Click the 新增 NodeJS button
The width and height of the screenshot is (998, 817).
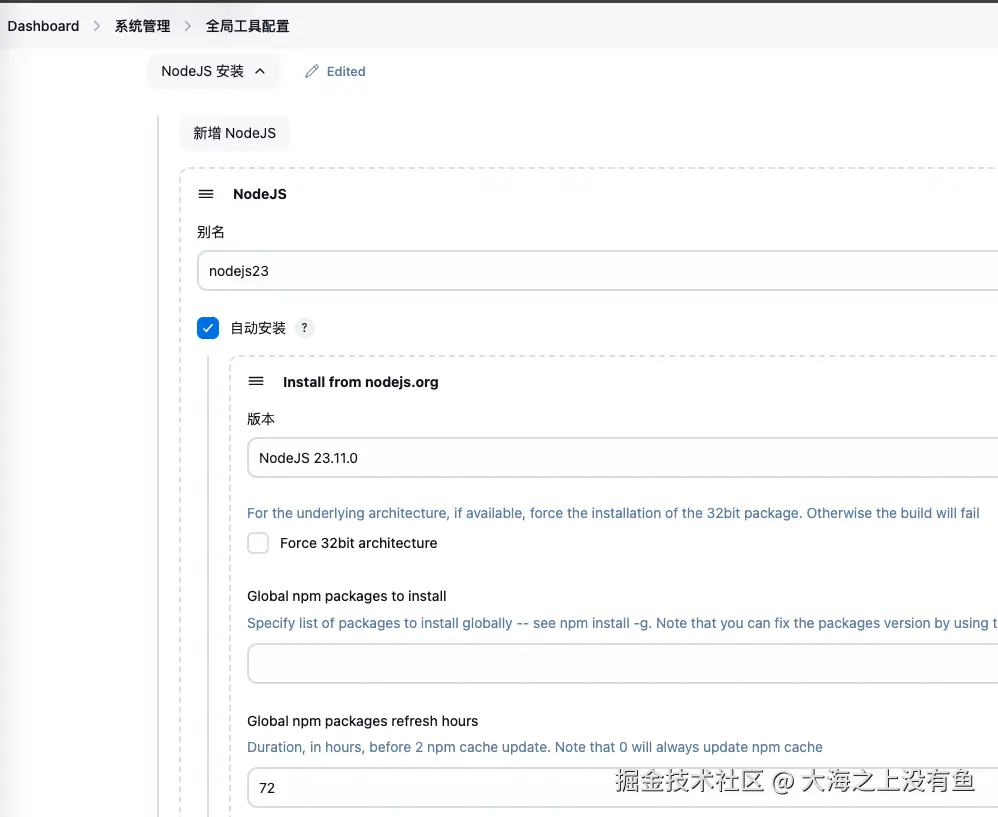[234, 133]
